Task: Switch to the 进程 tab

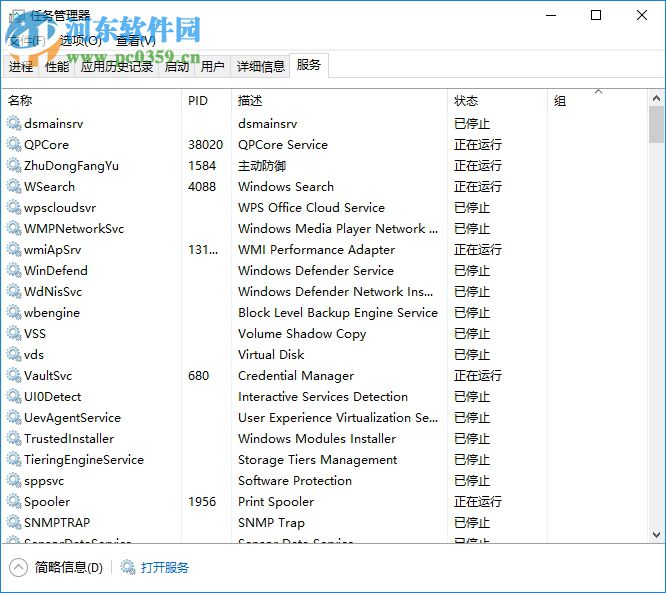Action: tap(21, 66)
